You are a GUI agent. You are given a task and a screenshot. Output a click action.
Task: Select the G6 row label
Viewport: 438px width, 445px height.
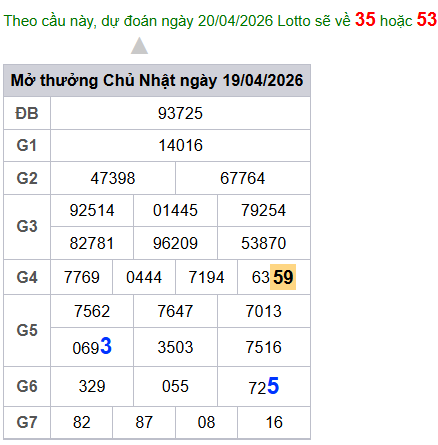(x=27, y=387)
